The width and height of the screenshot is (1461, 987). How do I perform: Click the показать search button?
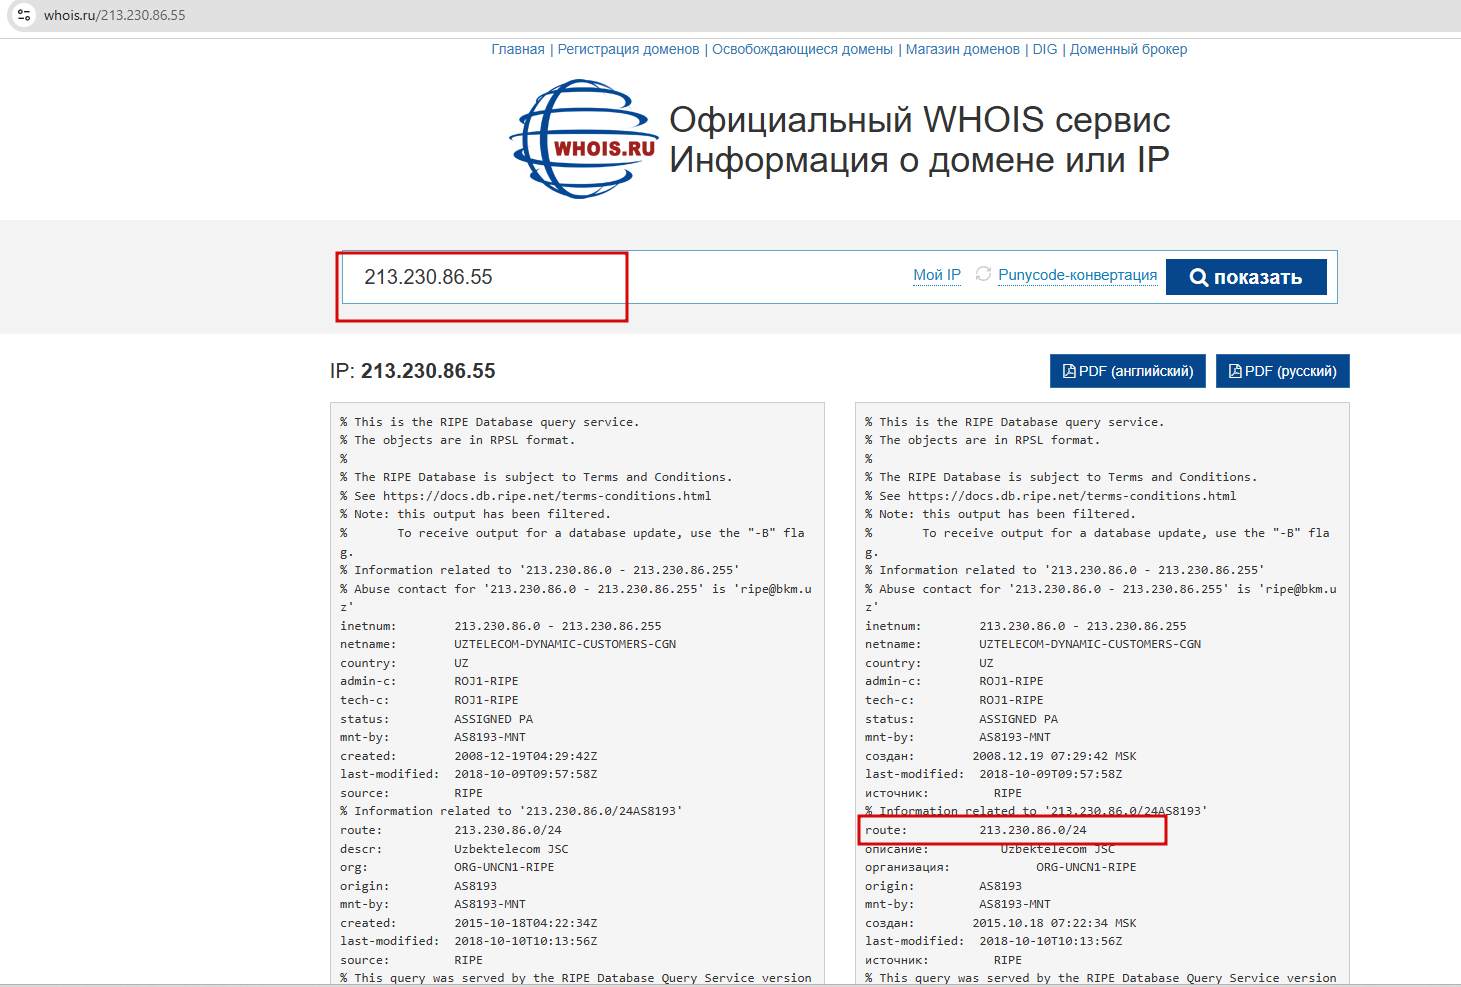point(1246,277)
